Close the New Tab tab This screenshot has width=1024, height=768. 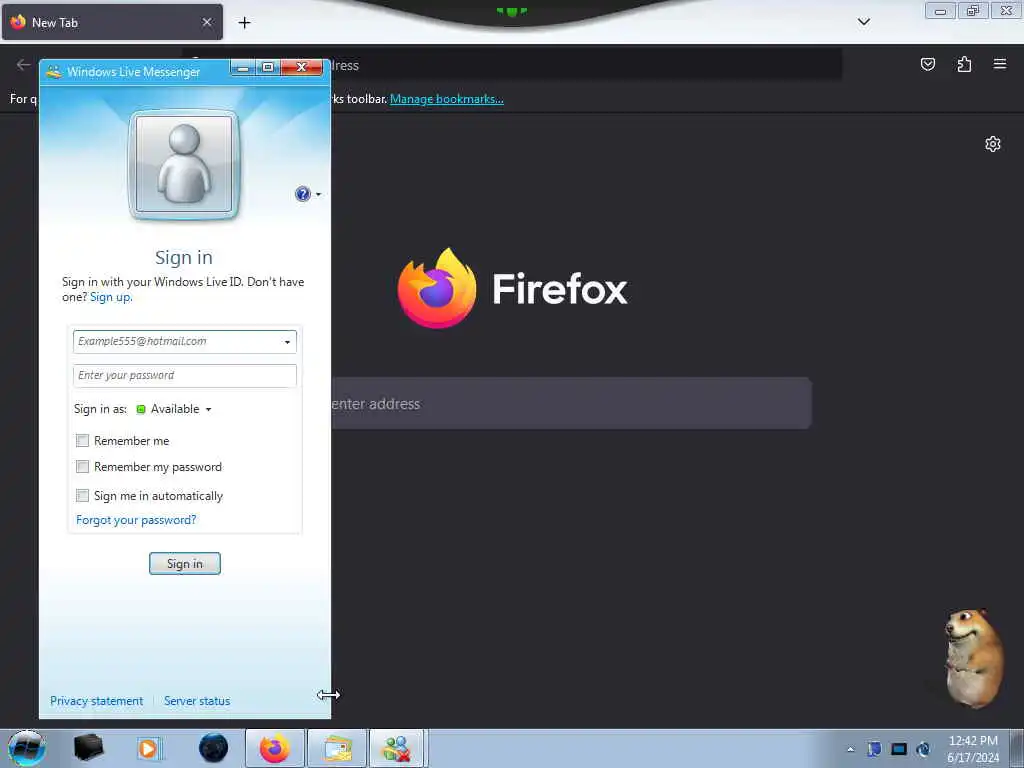click(x=207, y=22)
